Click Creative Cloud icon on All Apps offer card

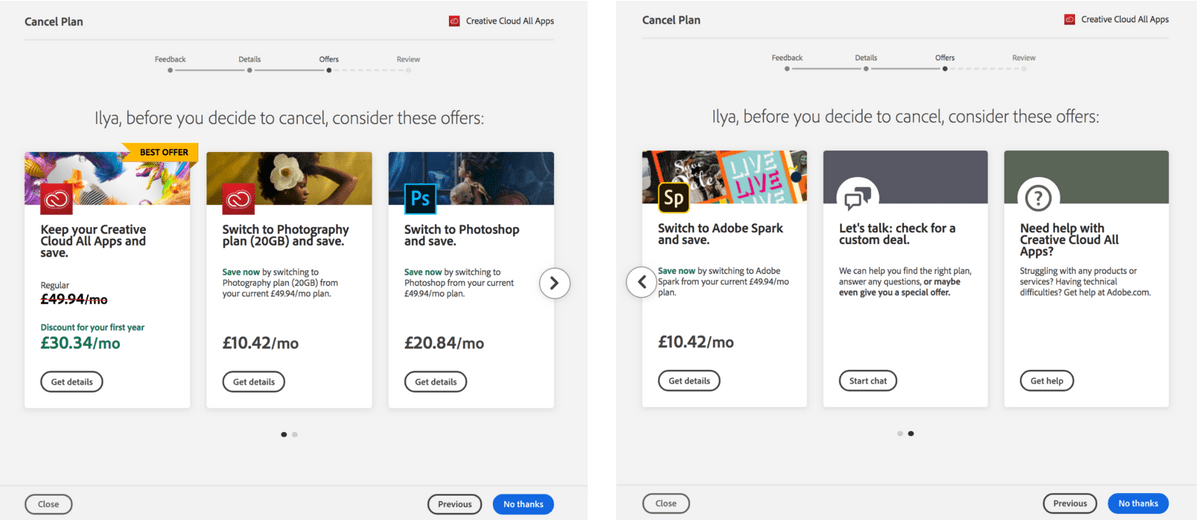[x=57, y=198]
